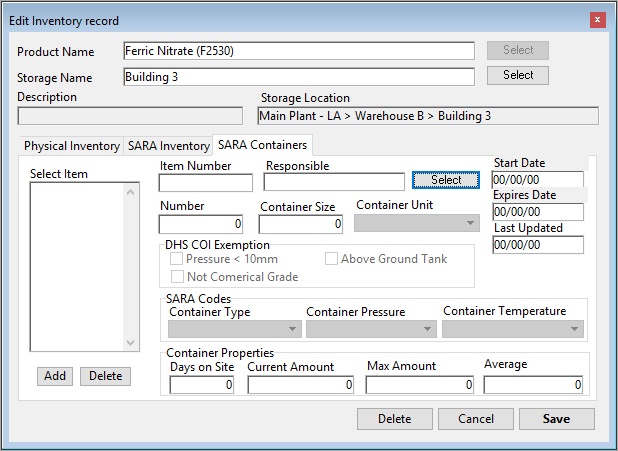Click Select beside the Responsible field
The image size is (618, 451).
(x=446, y=180)
